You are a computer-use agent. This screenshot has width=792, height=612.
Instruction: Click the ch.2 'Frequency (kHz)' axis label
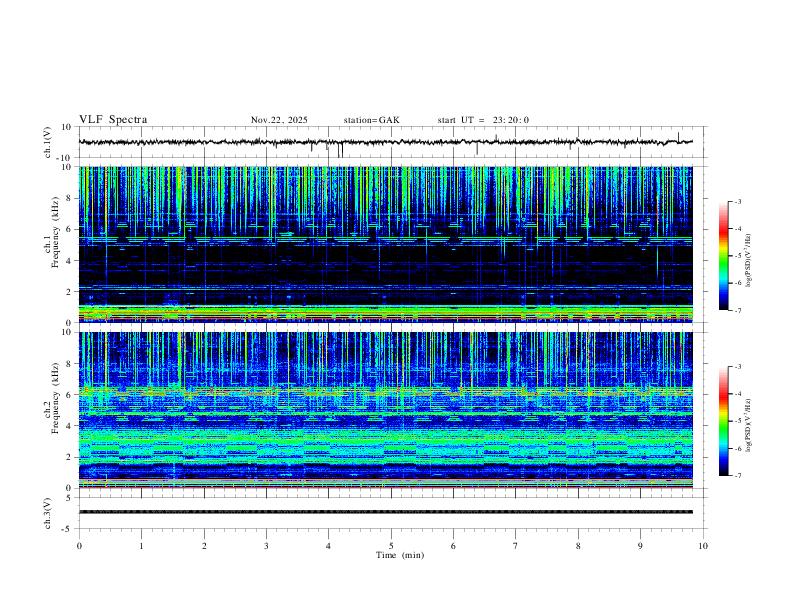55,400
